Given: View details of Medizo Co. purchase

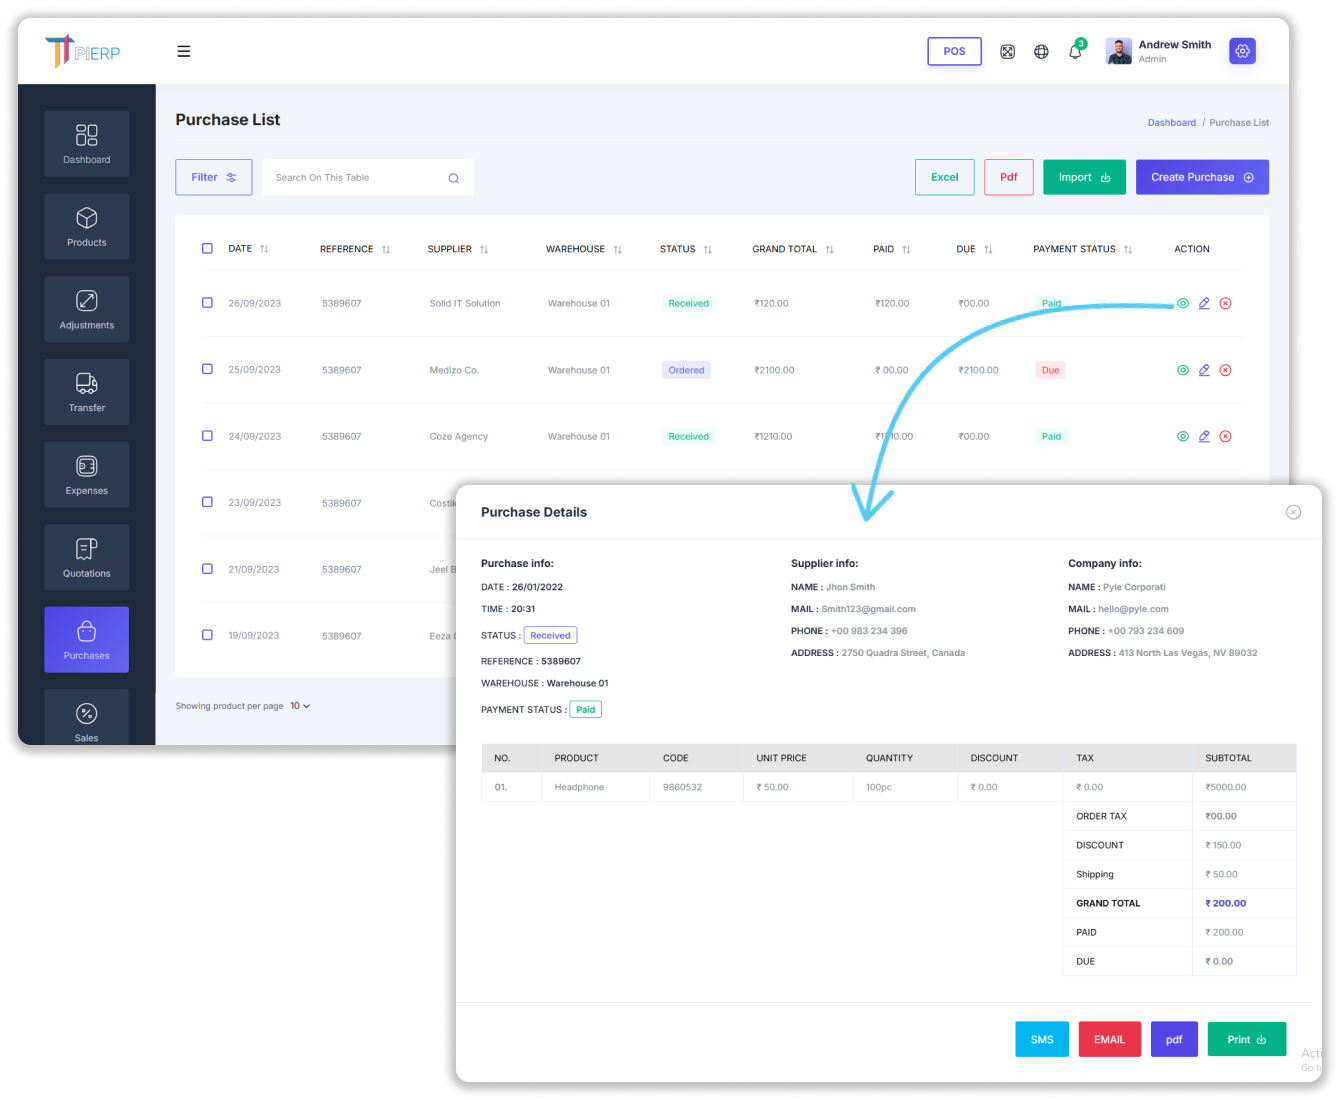Looking at the screenshot, I should [1183, 370].
